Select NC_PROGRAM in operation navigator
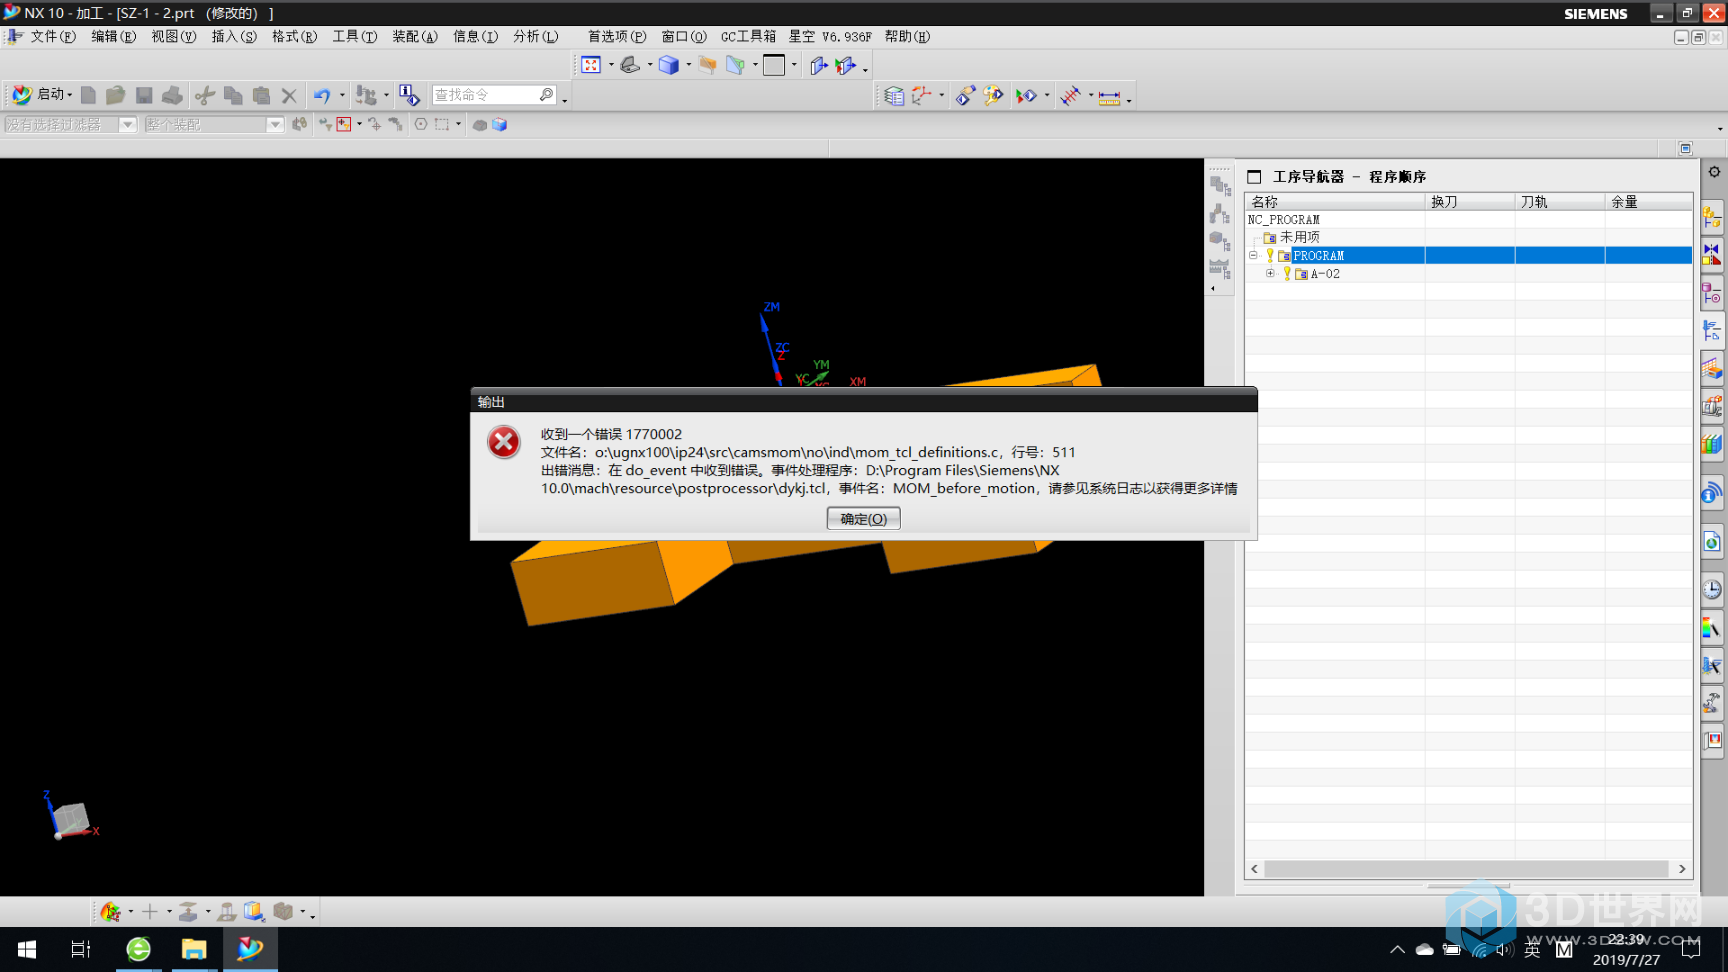This screenshot has height=972, width=1728. (1283, 219)
